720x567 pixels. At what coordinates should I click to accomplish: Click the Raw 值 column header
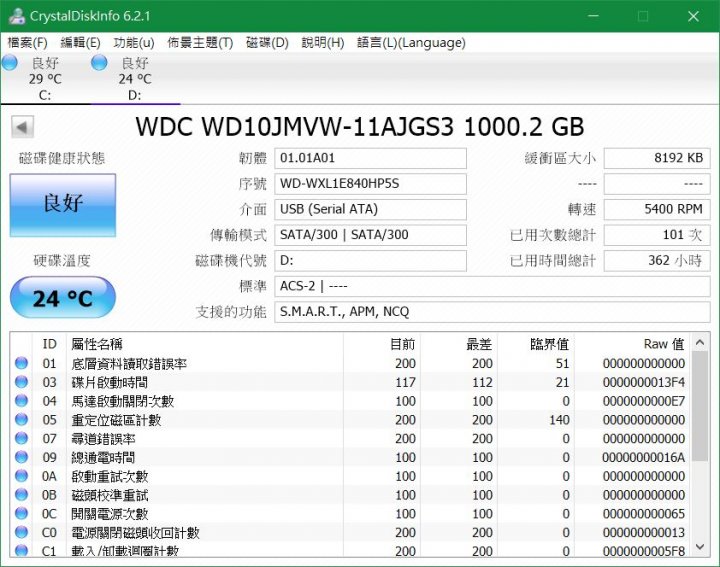click(633, 344)
